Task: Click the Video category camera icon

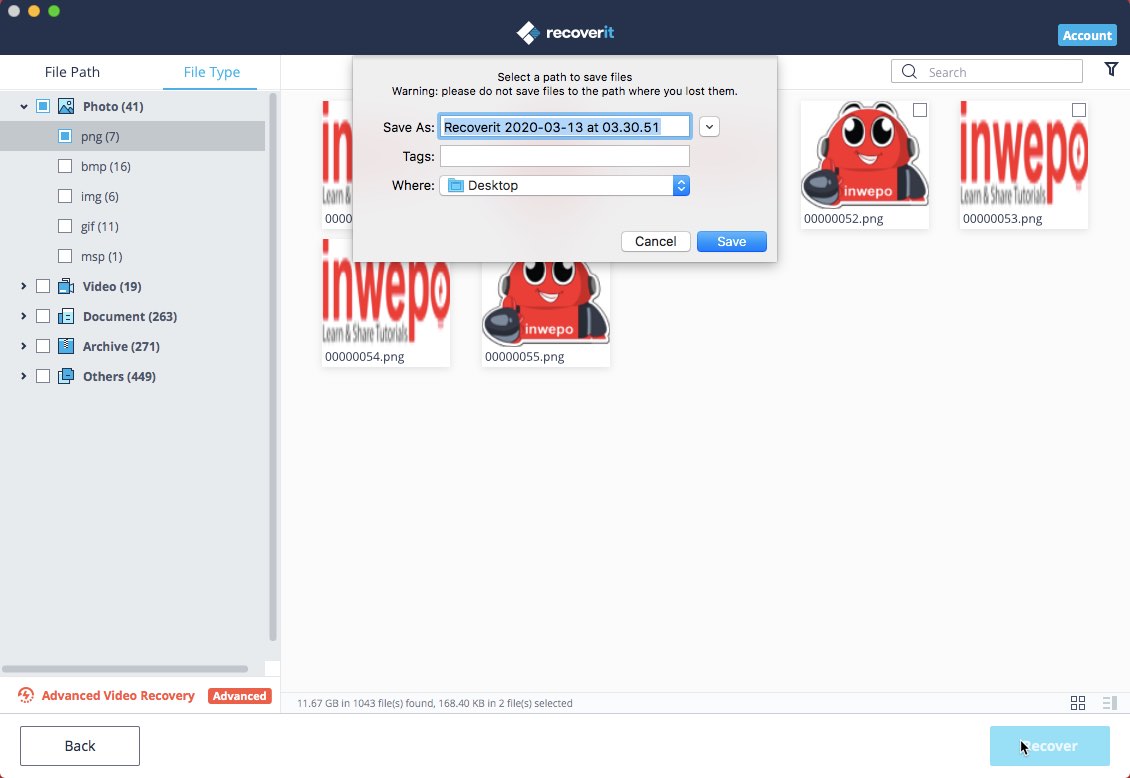Action: tap(66, 287)
